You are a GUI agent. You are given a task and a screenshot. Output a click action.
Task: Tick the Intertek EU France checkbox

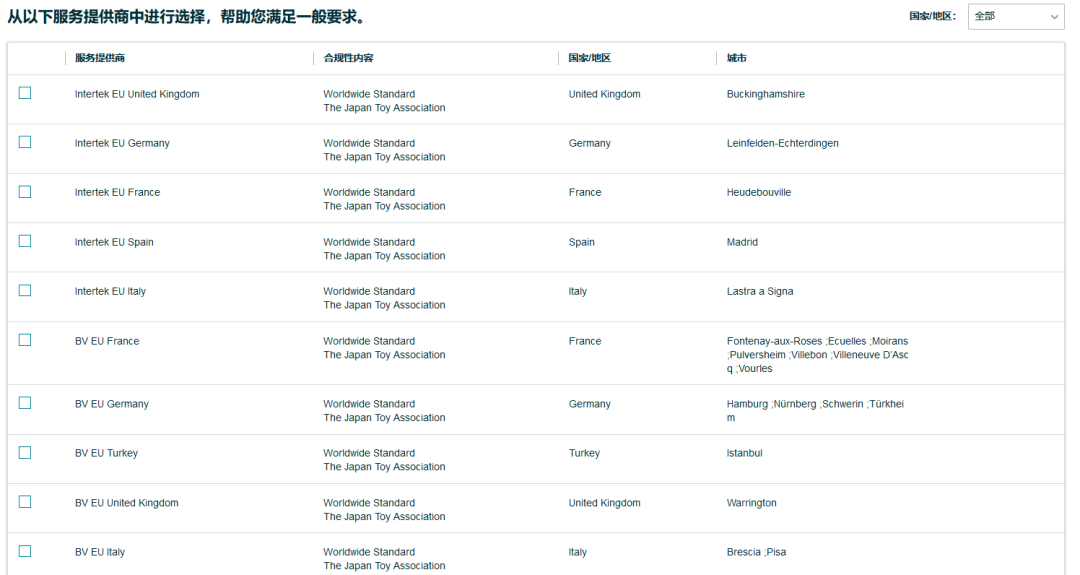tap(25, 191)
